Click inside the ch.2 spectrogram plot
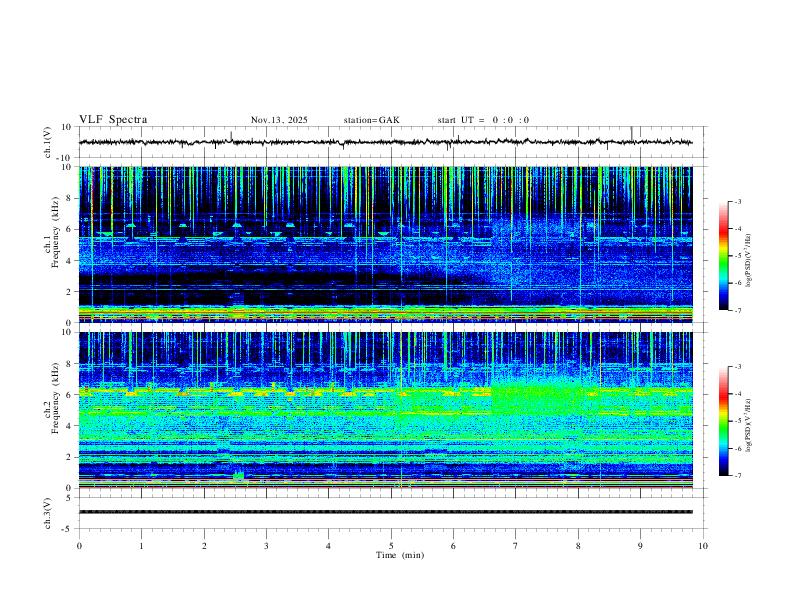 point(385,410)
